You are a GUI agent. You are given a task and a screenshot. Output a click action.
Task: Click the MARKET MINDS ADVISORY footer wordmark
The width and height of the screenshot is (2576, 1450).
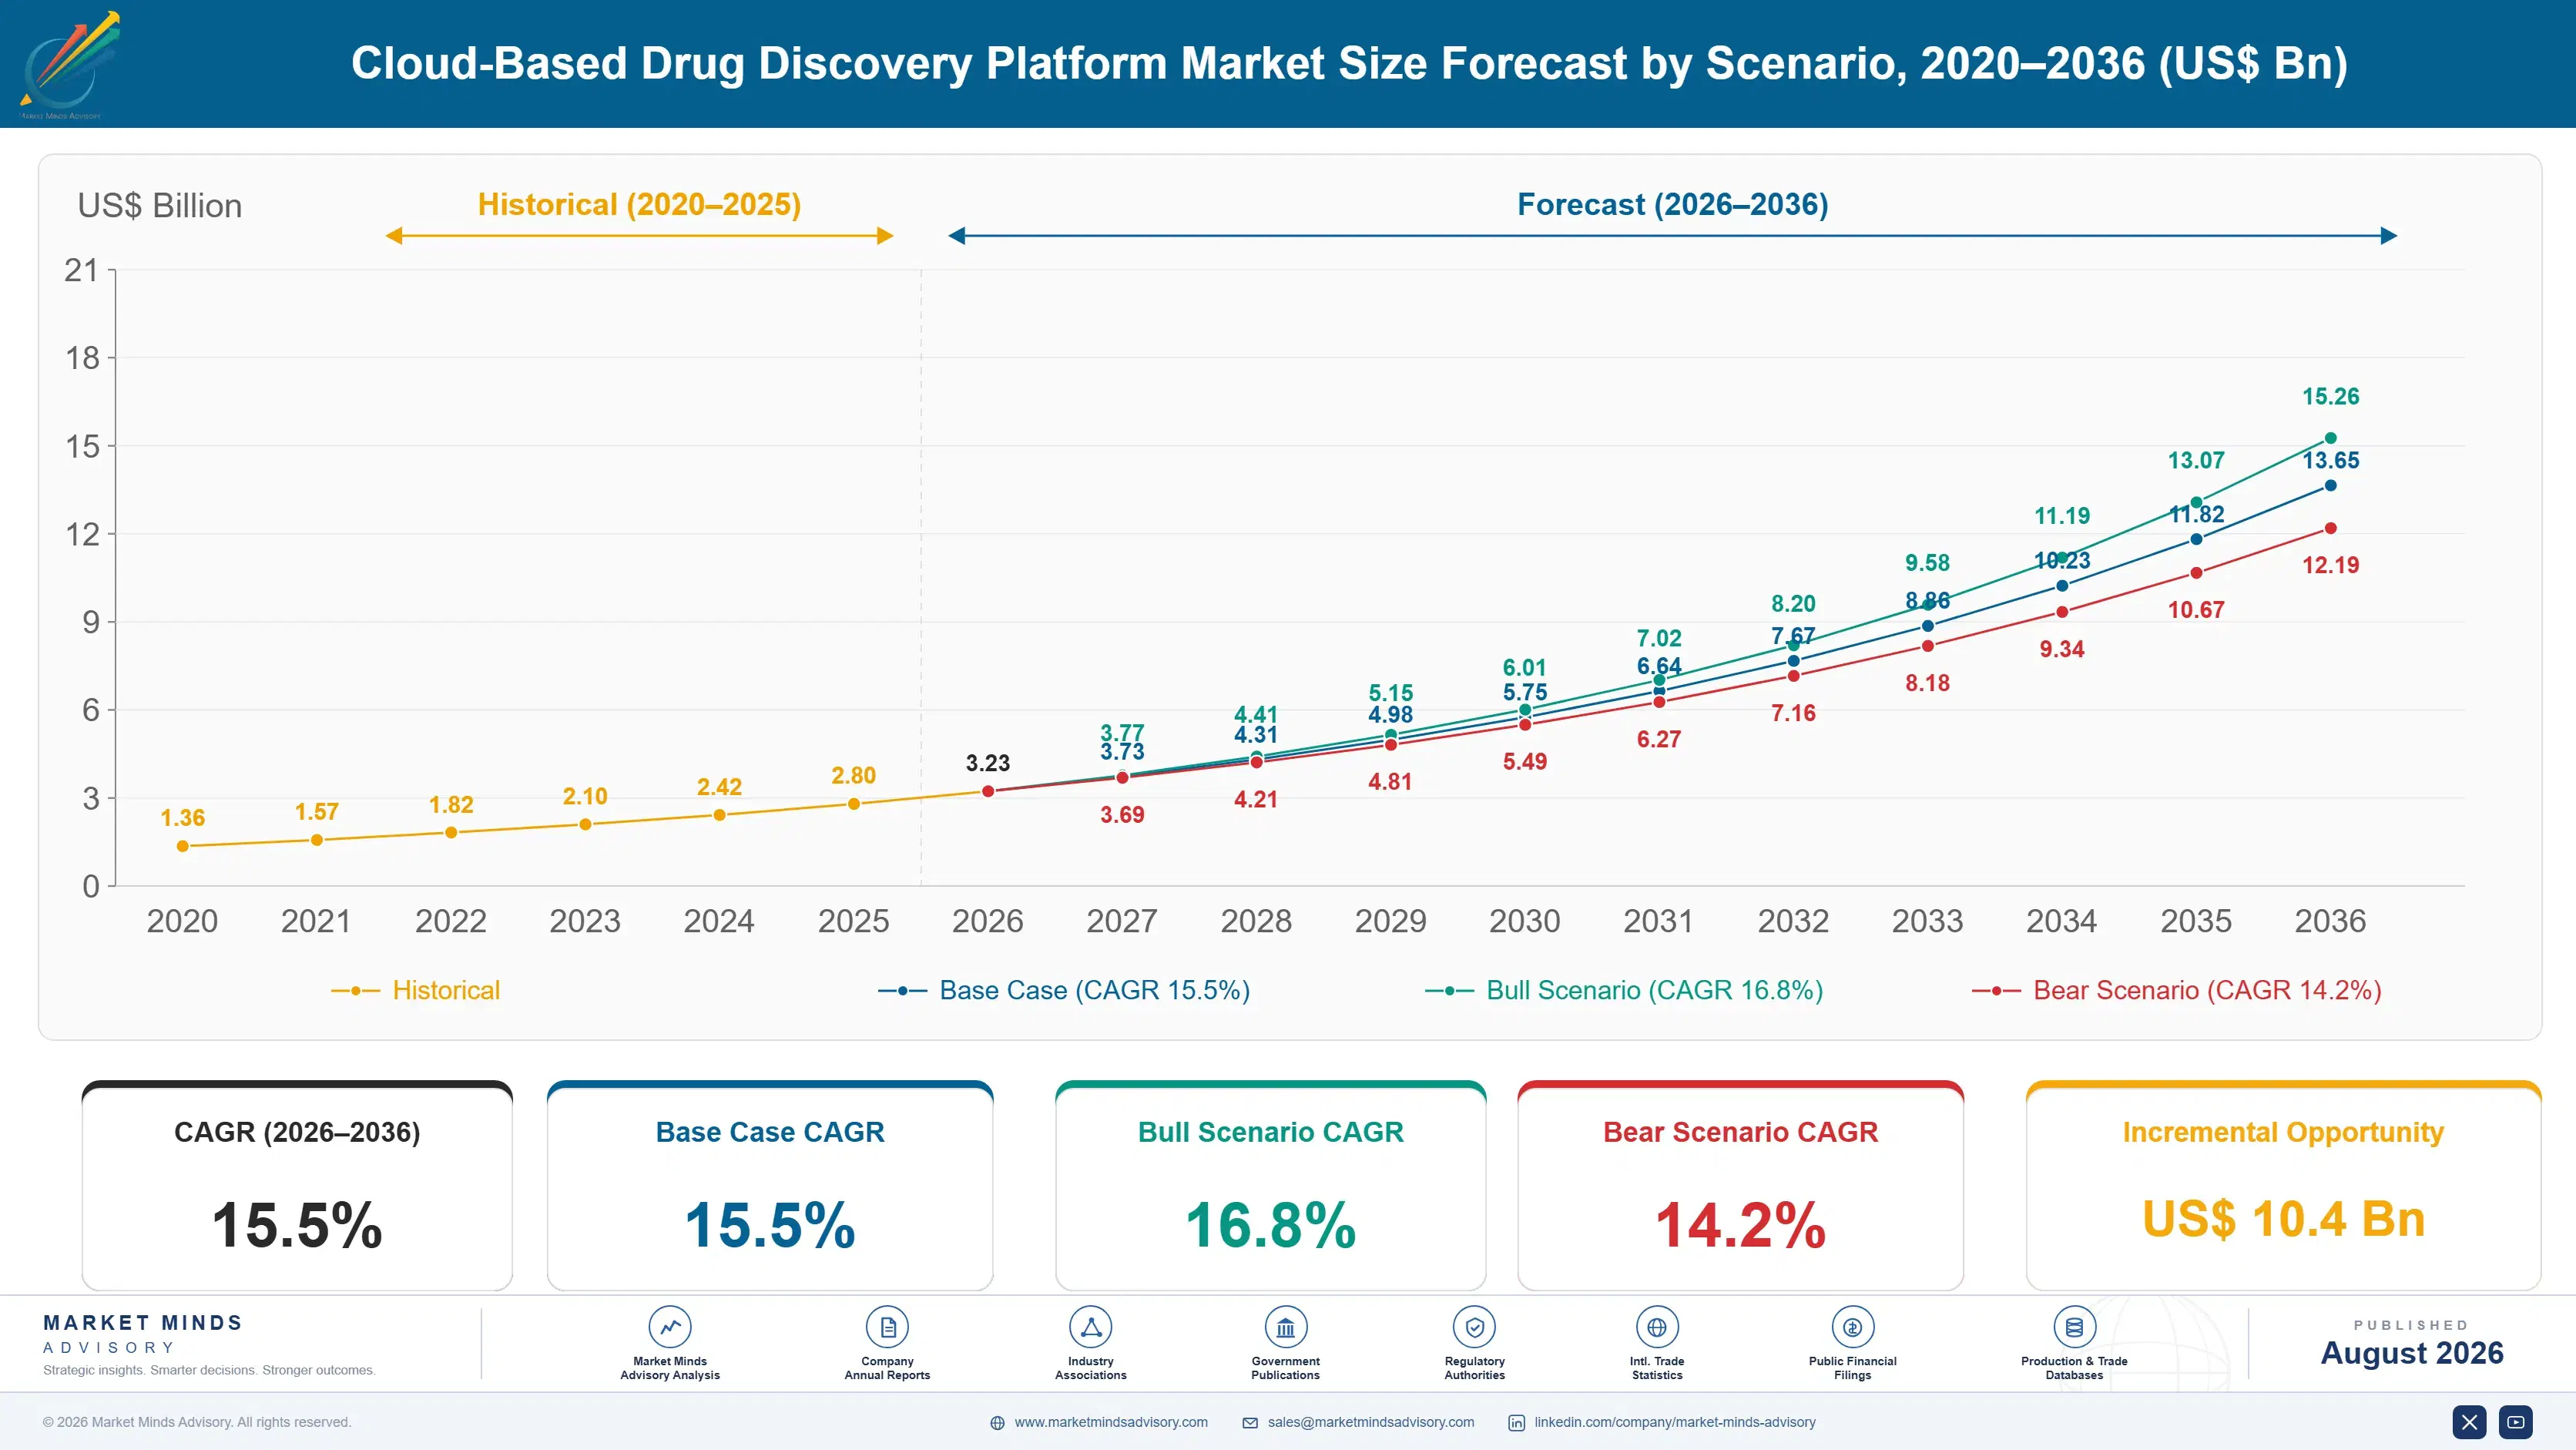[x=142, y=1334]
